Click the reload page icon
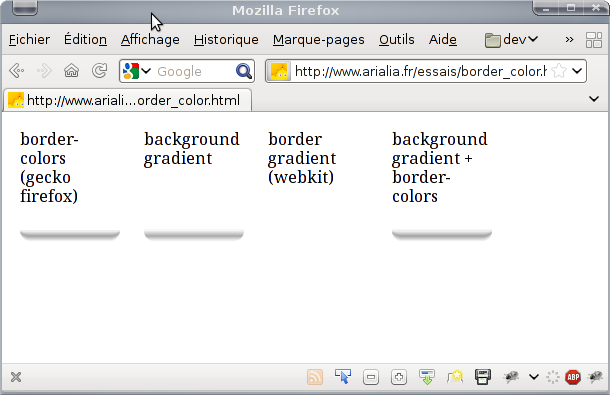 coord(100,70)
